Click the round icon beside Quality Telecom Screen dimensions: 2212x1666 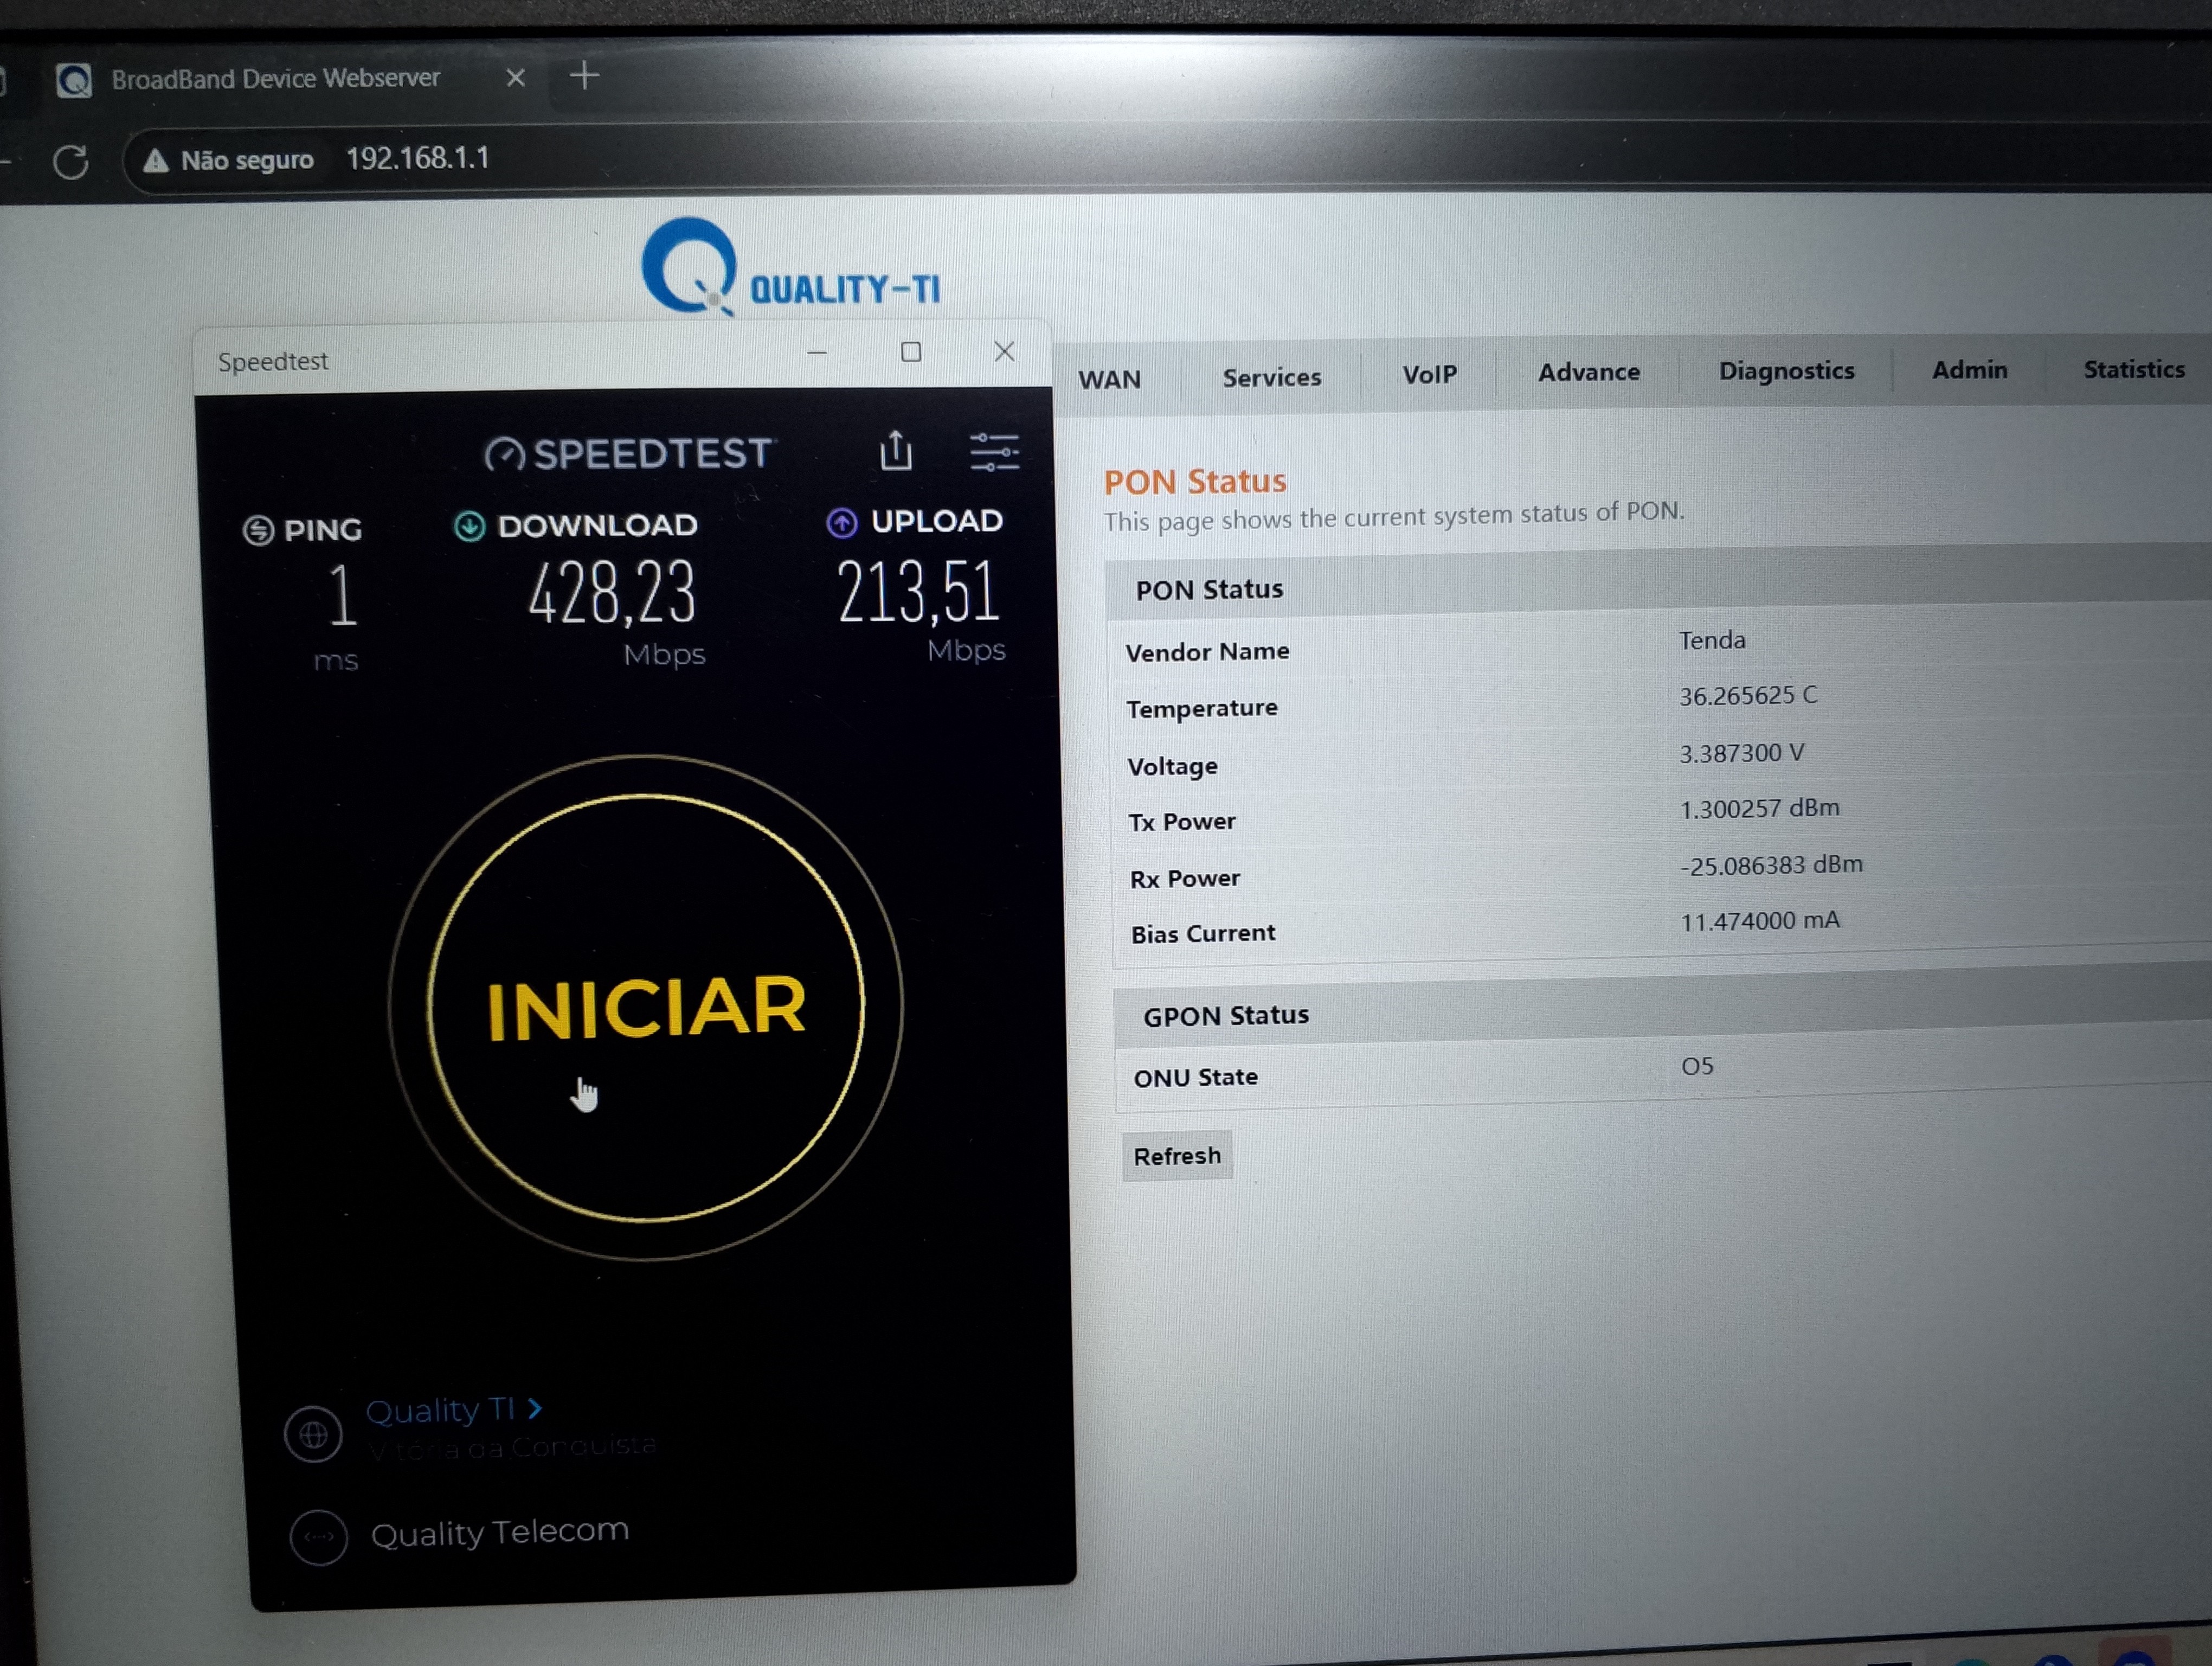(318, 1536)
